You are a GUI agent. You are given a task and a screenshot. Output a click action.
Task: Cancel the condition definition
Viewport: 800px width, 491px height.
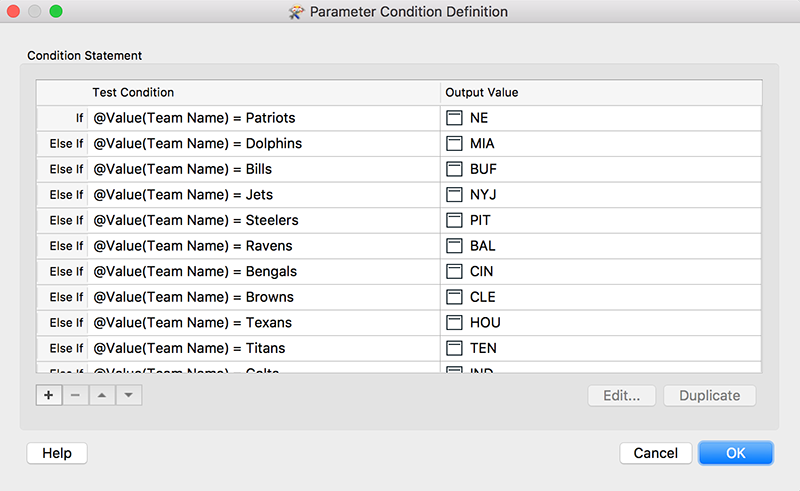(656, 453)
